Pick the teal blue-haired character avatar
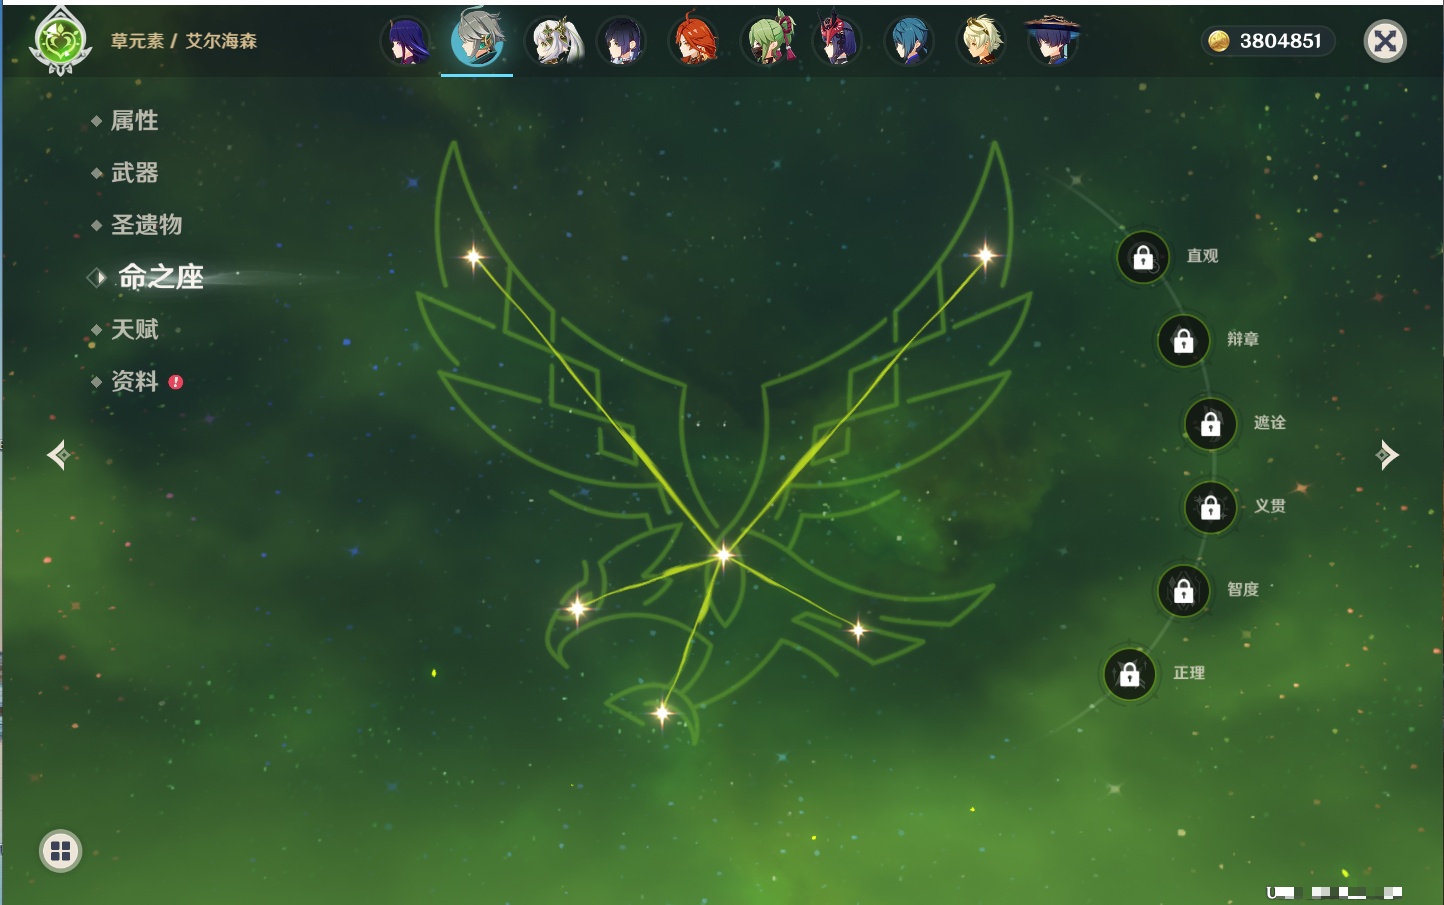The image size is (1444, 905). point(910,42)
